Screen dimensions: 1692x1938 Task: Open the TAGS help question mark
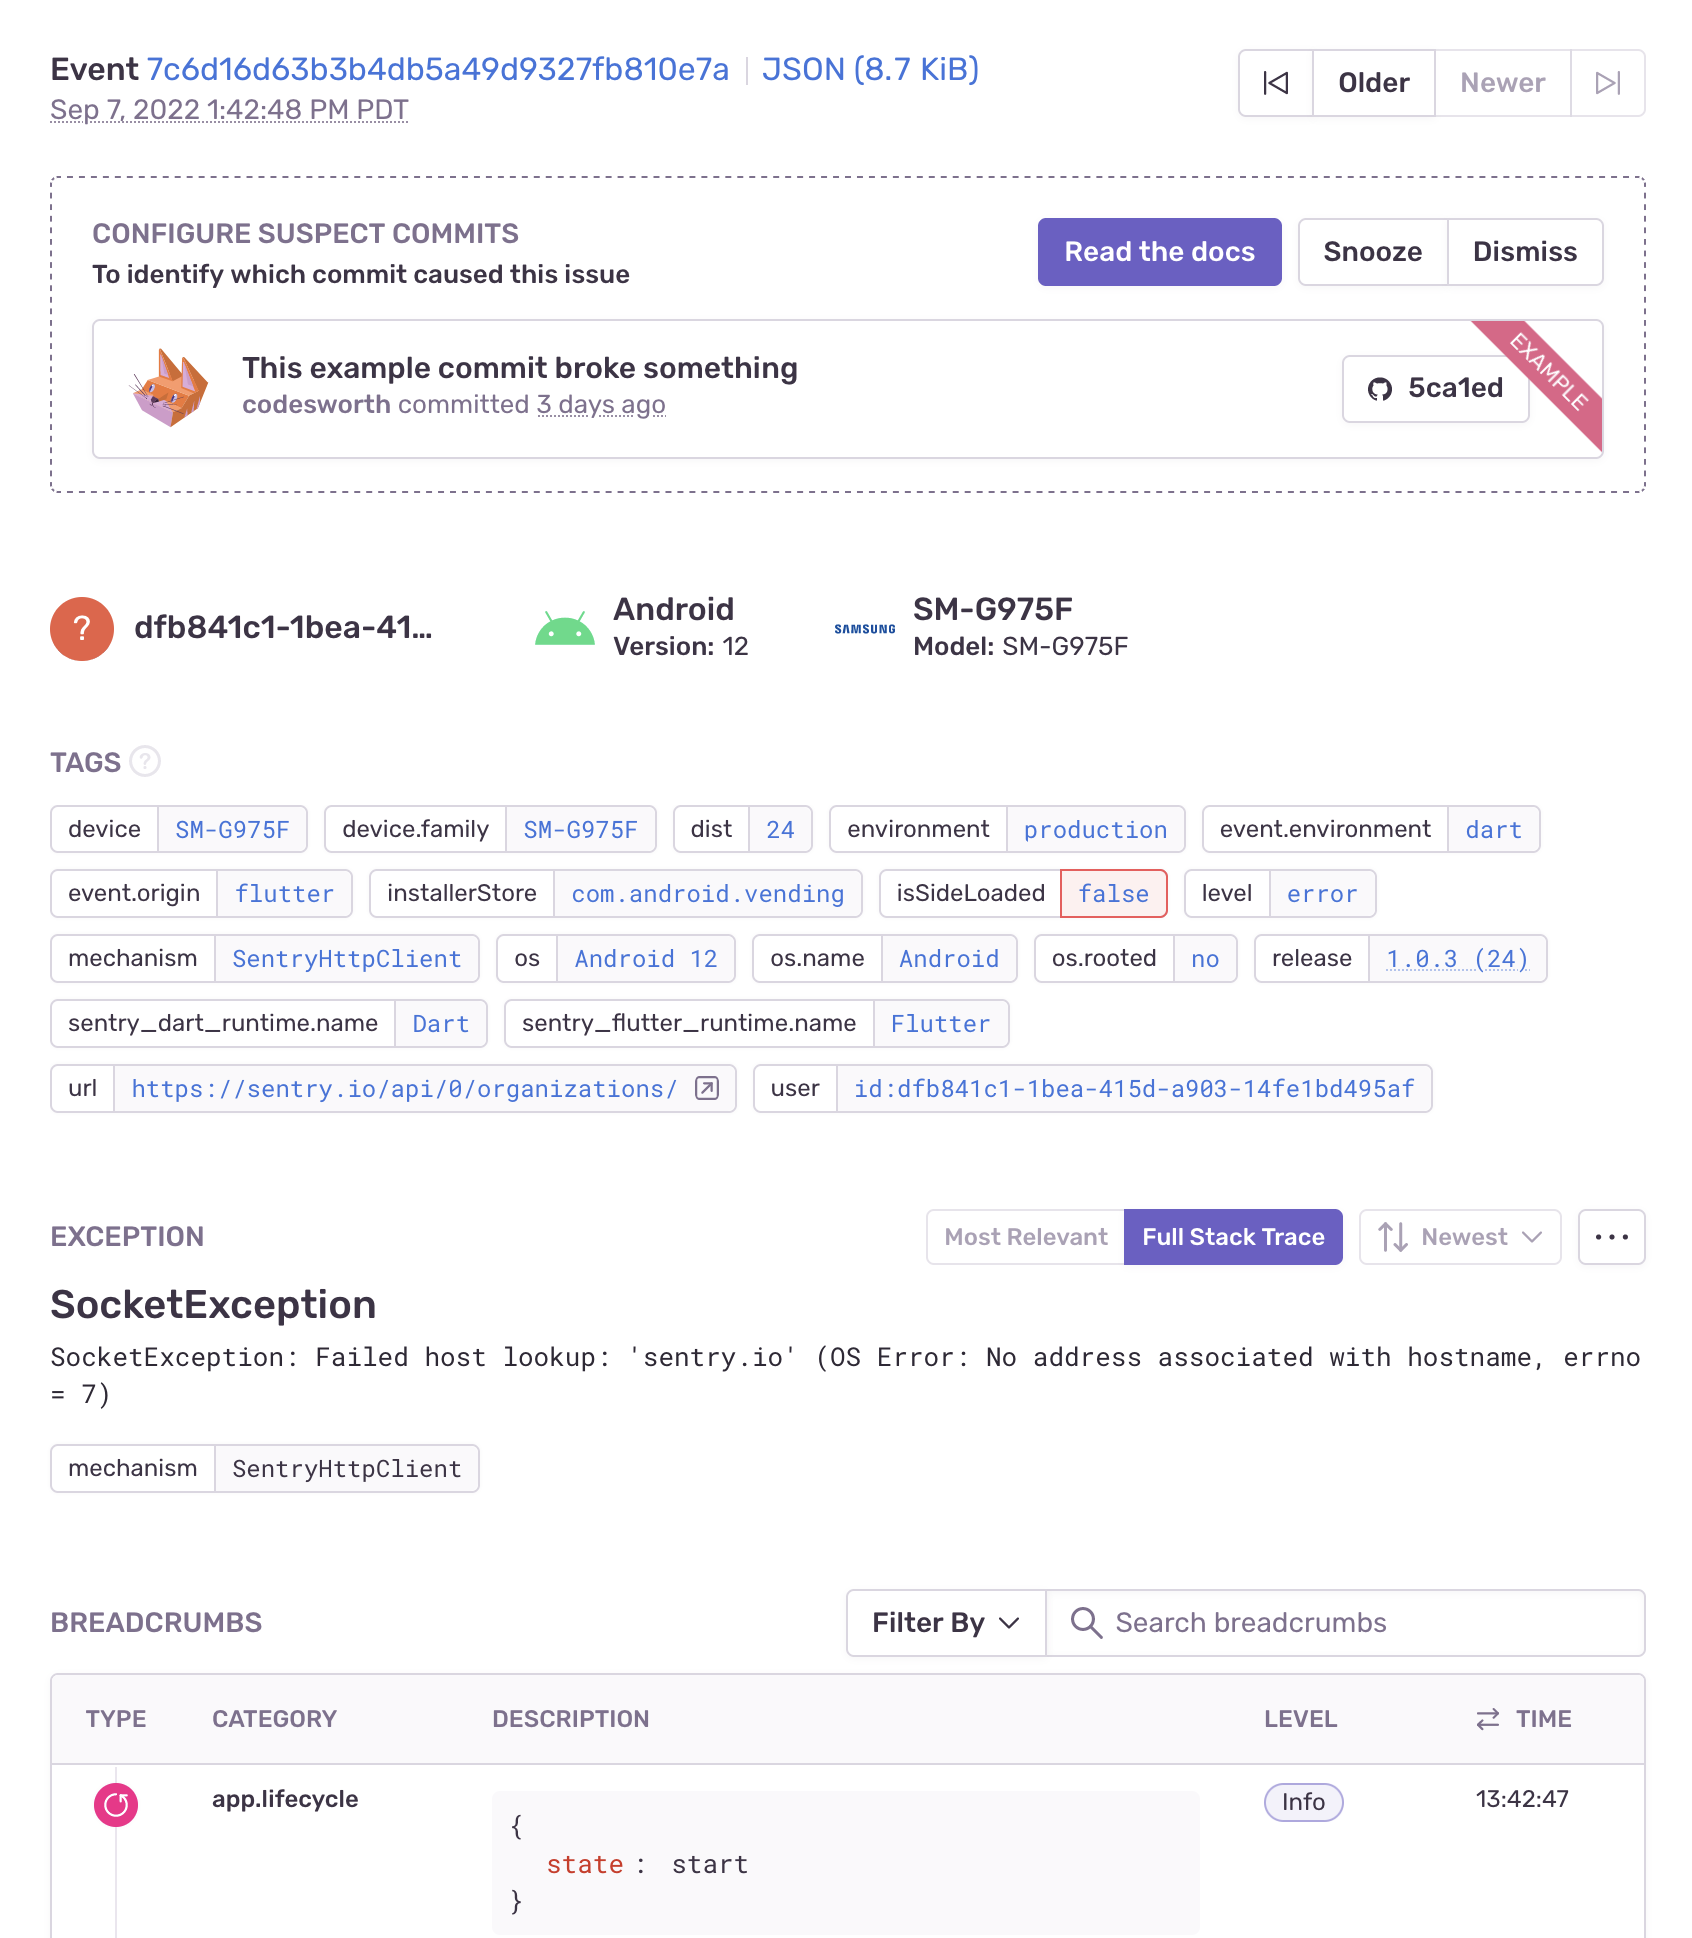coord(146,762)
